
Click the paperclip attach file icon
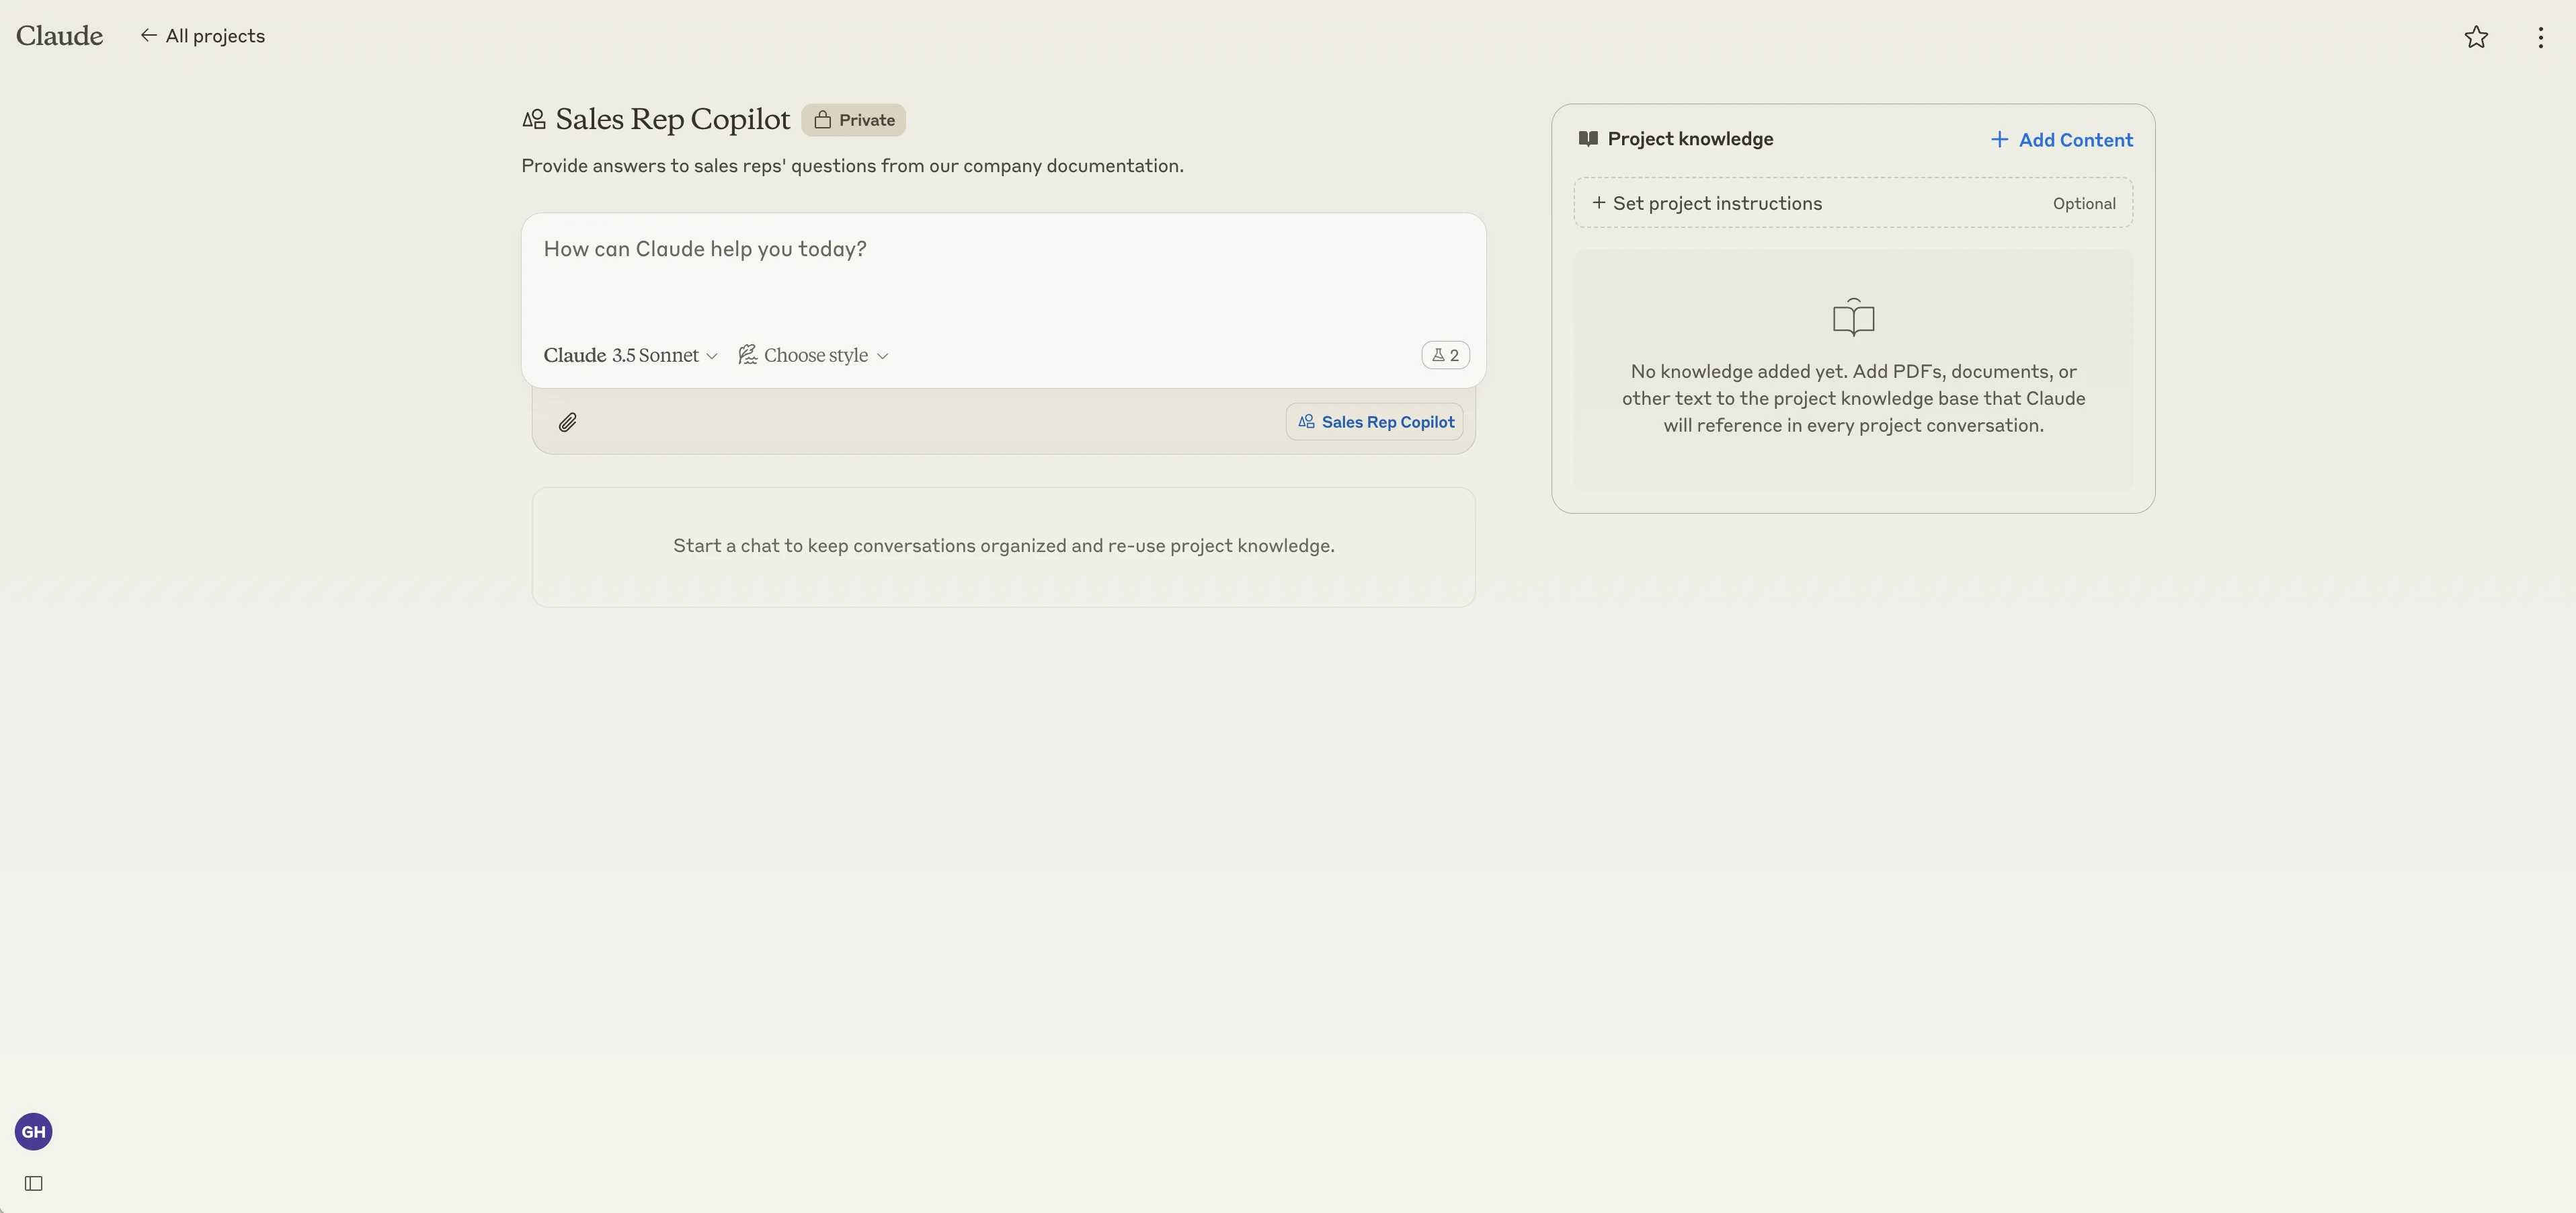pyautogui.click(x=567, y=422)
